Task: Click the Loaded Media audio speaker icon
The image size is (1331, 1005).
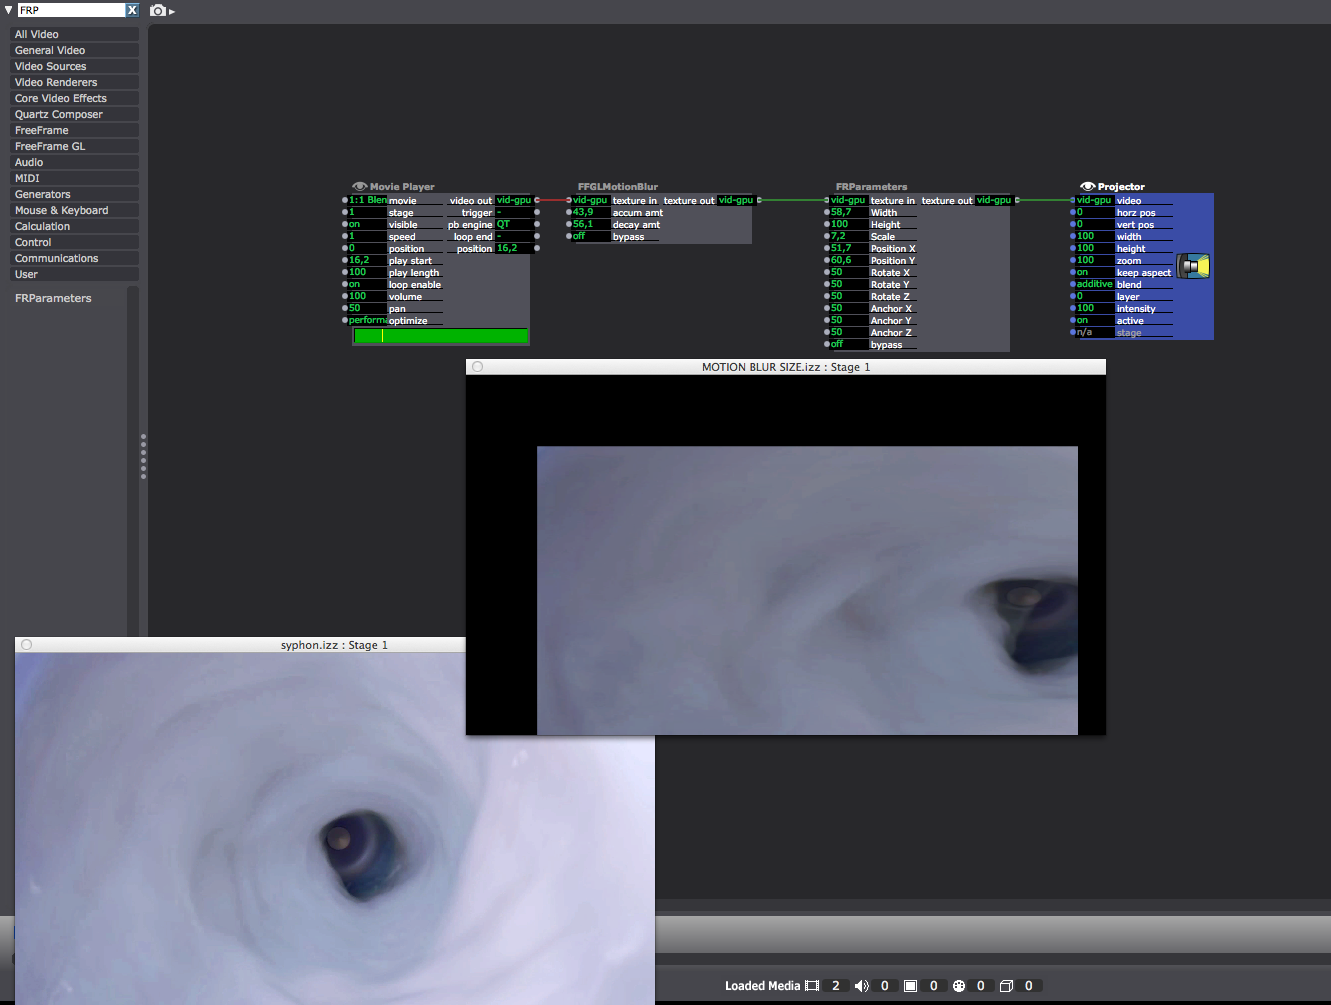Action: point(861,986)
